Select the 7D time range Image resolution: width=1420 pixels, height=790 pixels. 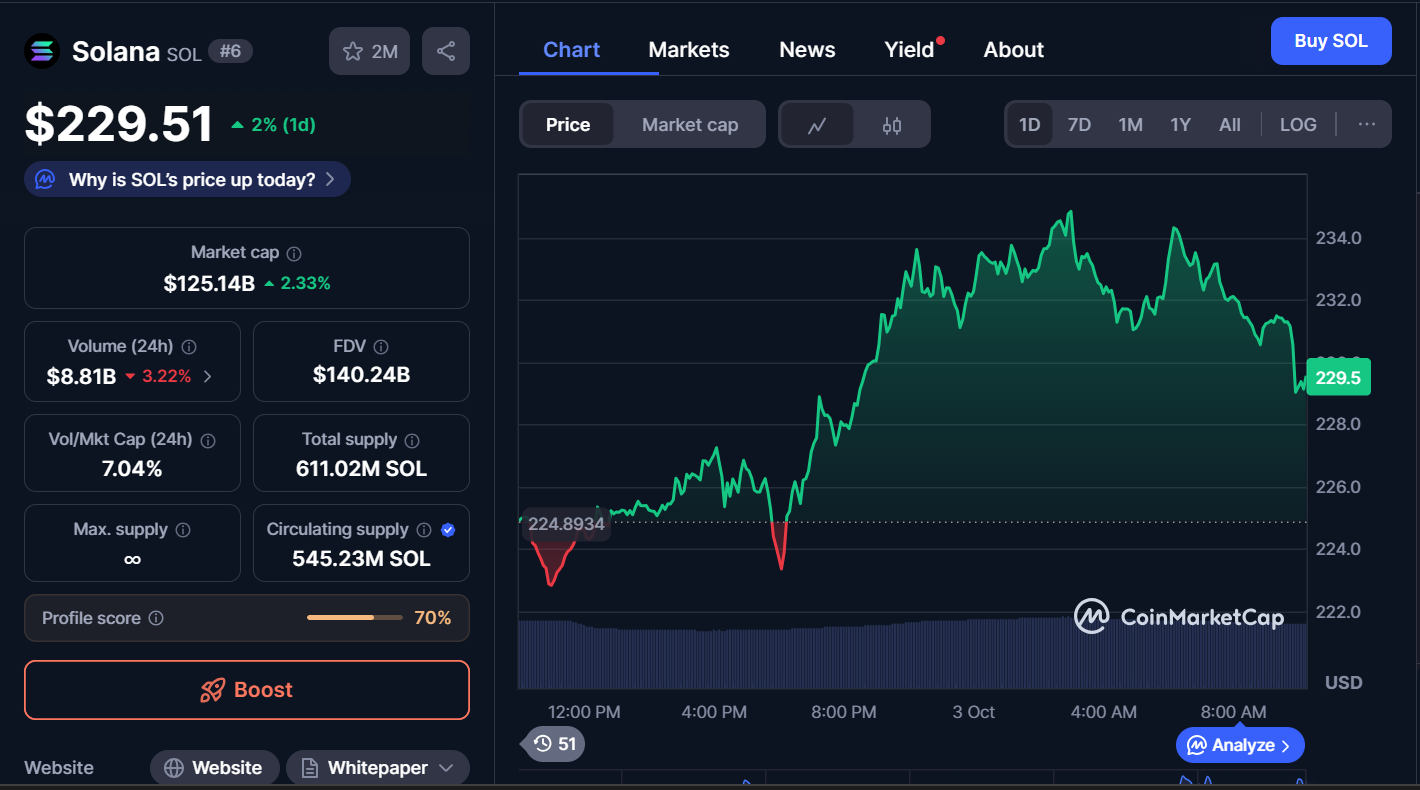pos(1079,125)
